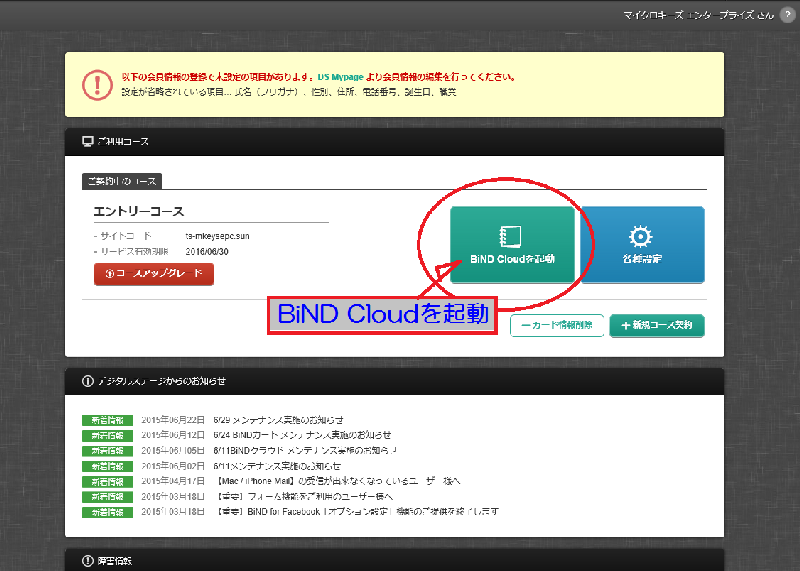Click the 新着情報 badge on the first news row
800x571 pixels.
point(107,420)
